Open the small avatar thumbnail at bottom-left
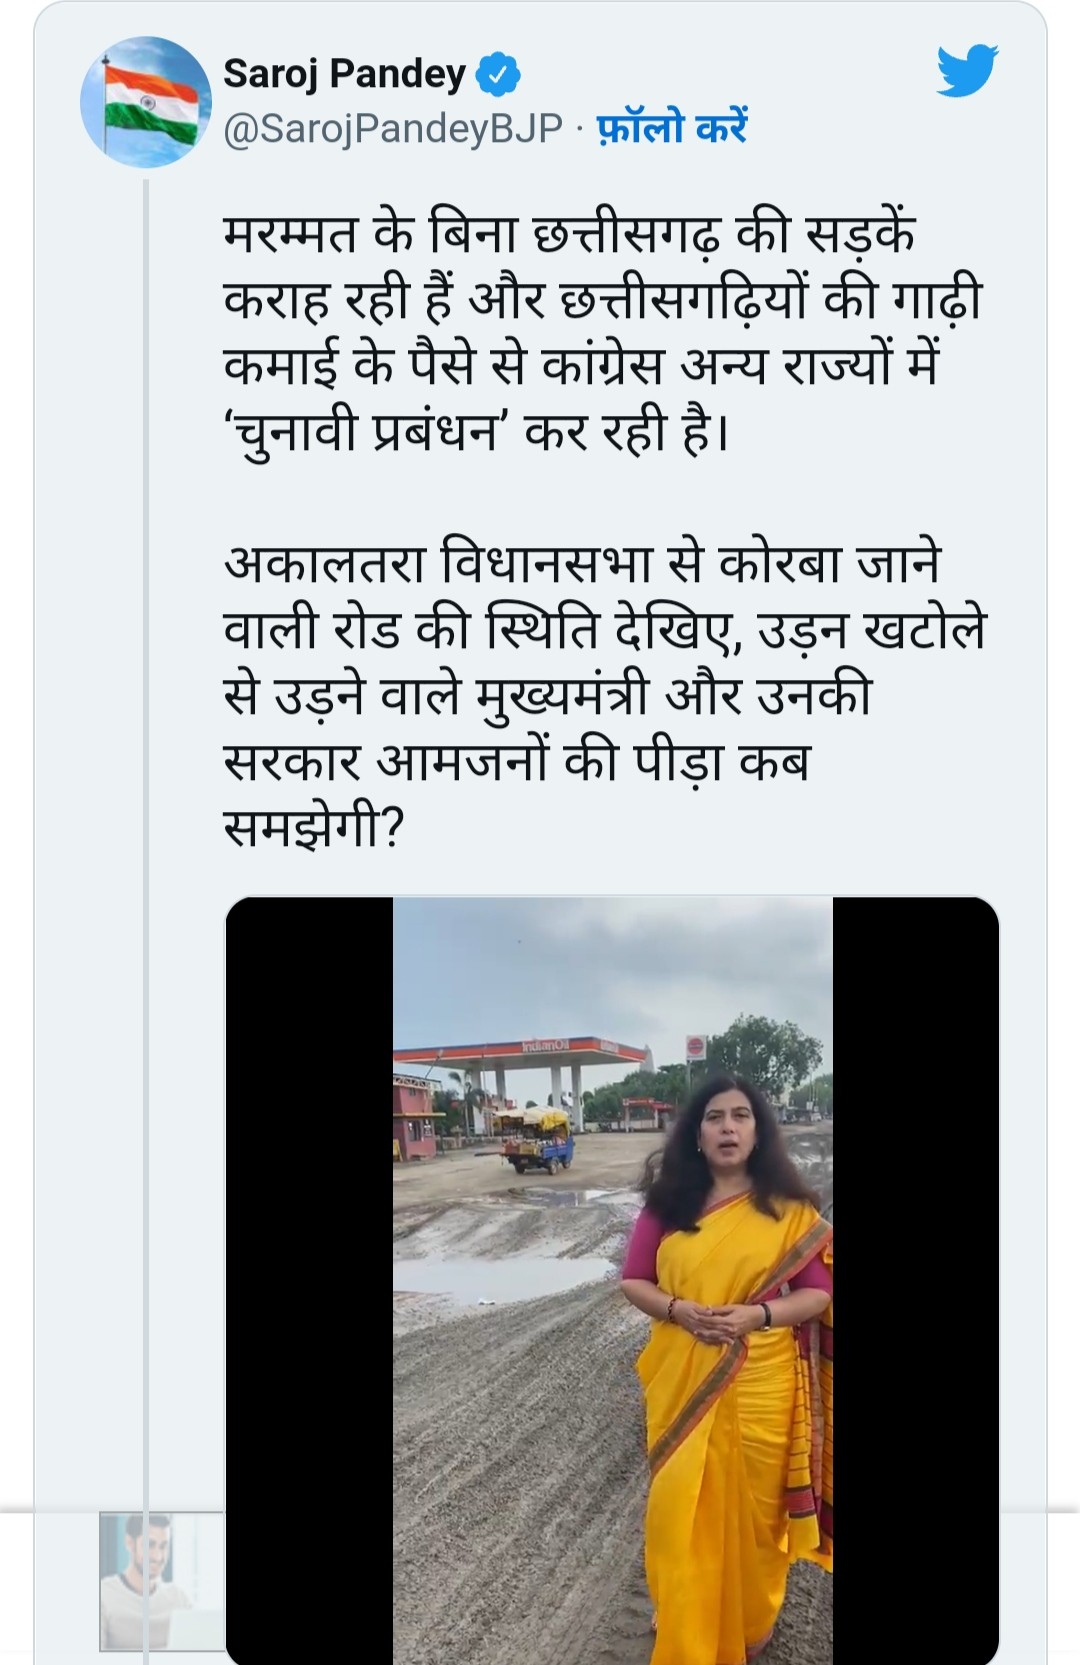Screen dimensions: 1080x1665 160,1582
